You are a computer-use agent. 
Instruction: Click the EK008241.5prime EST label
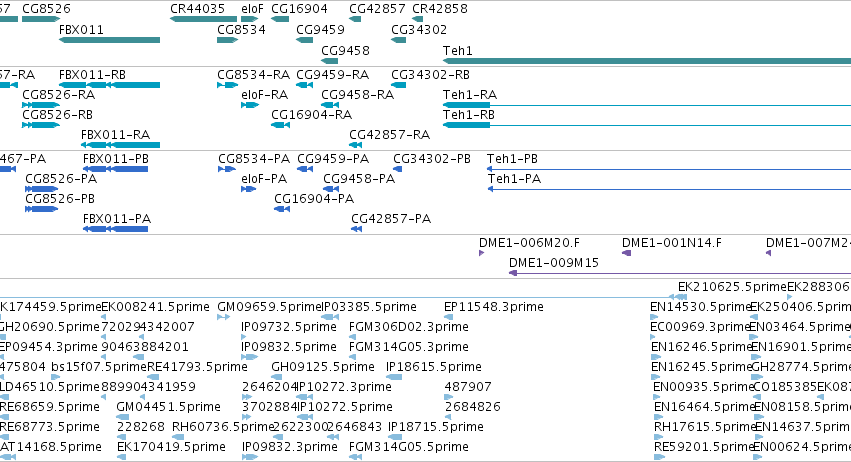(155, 307)
